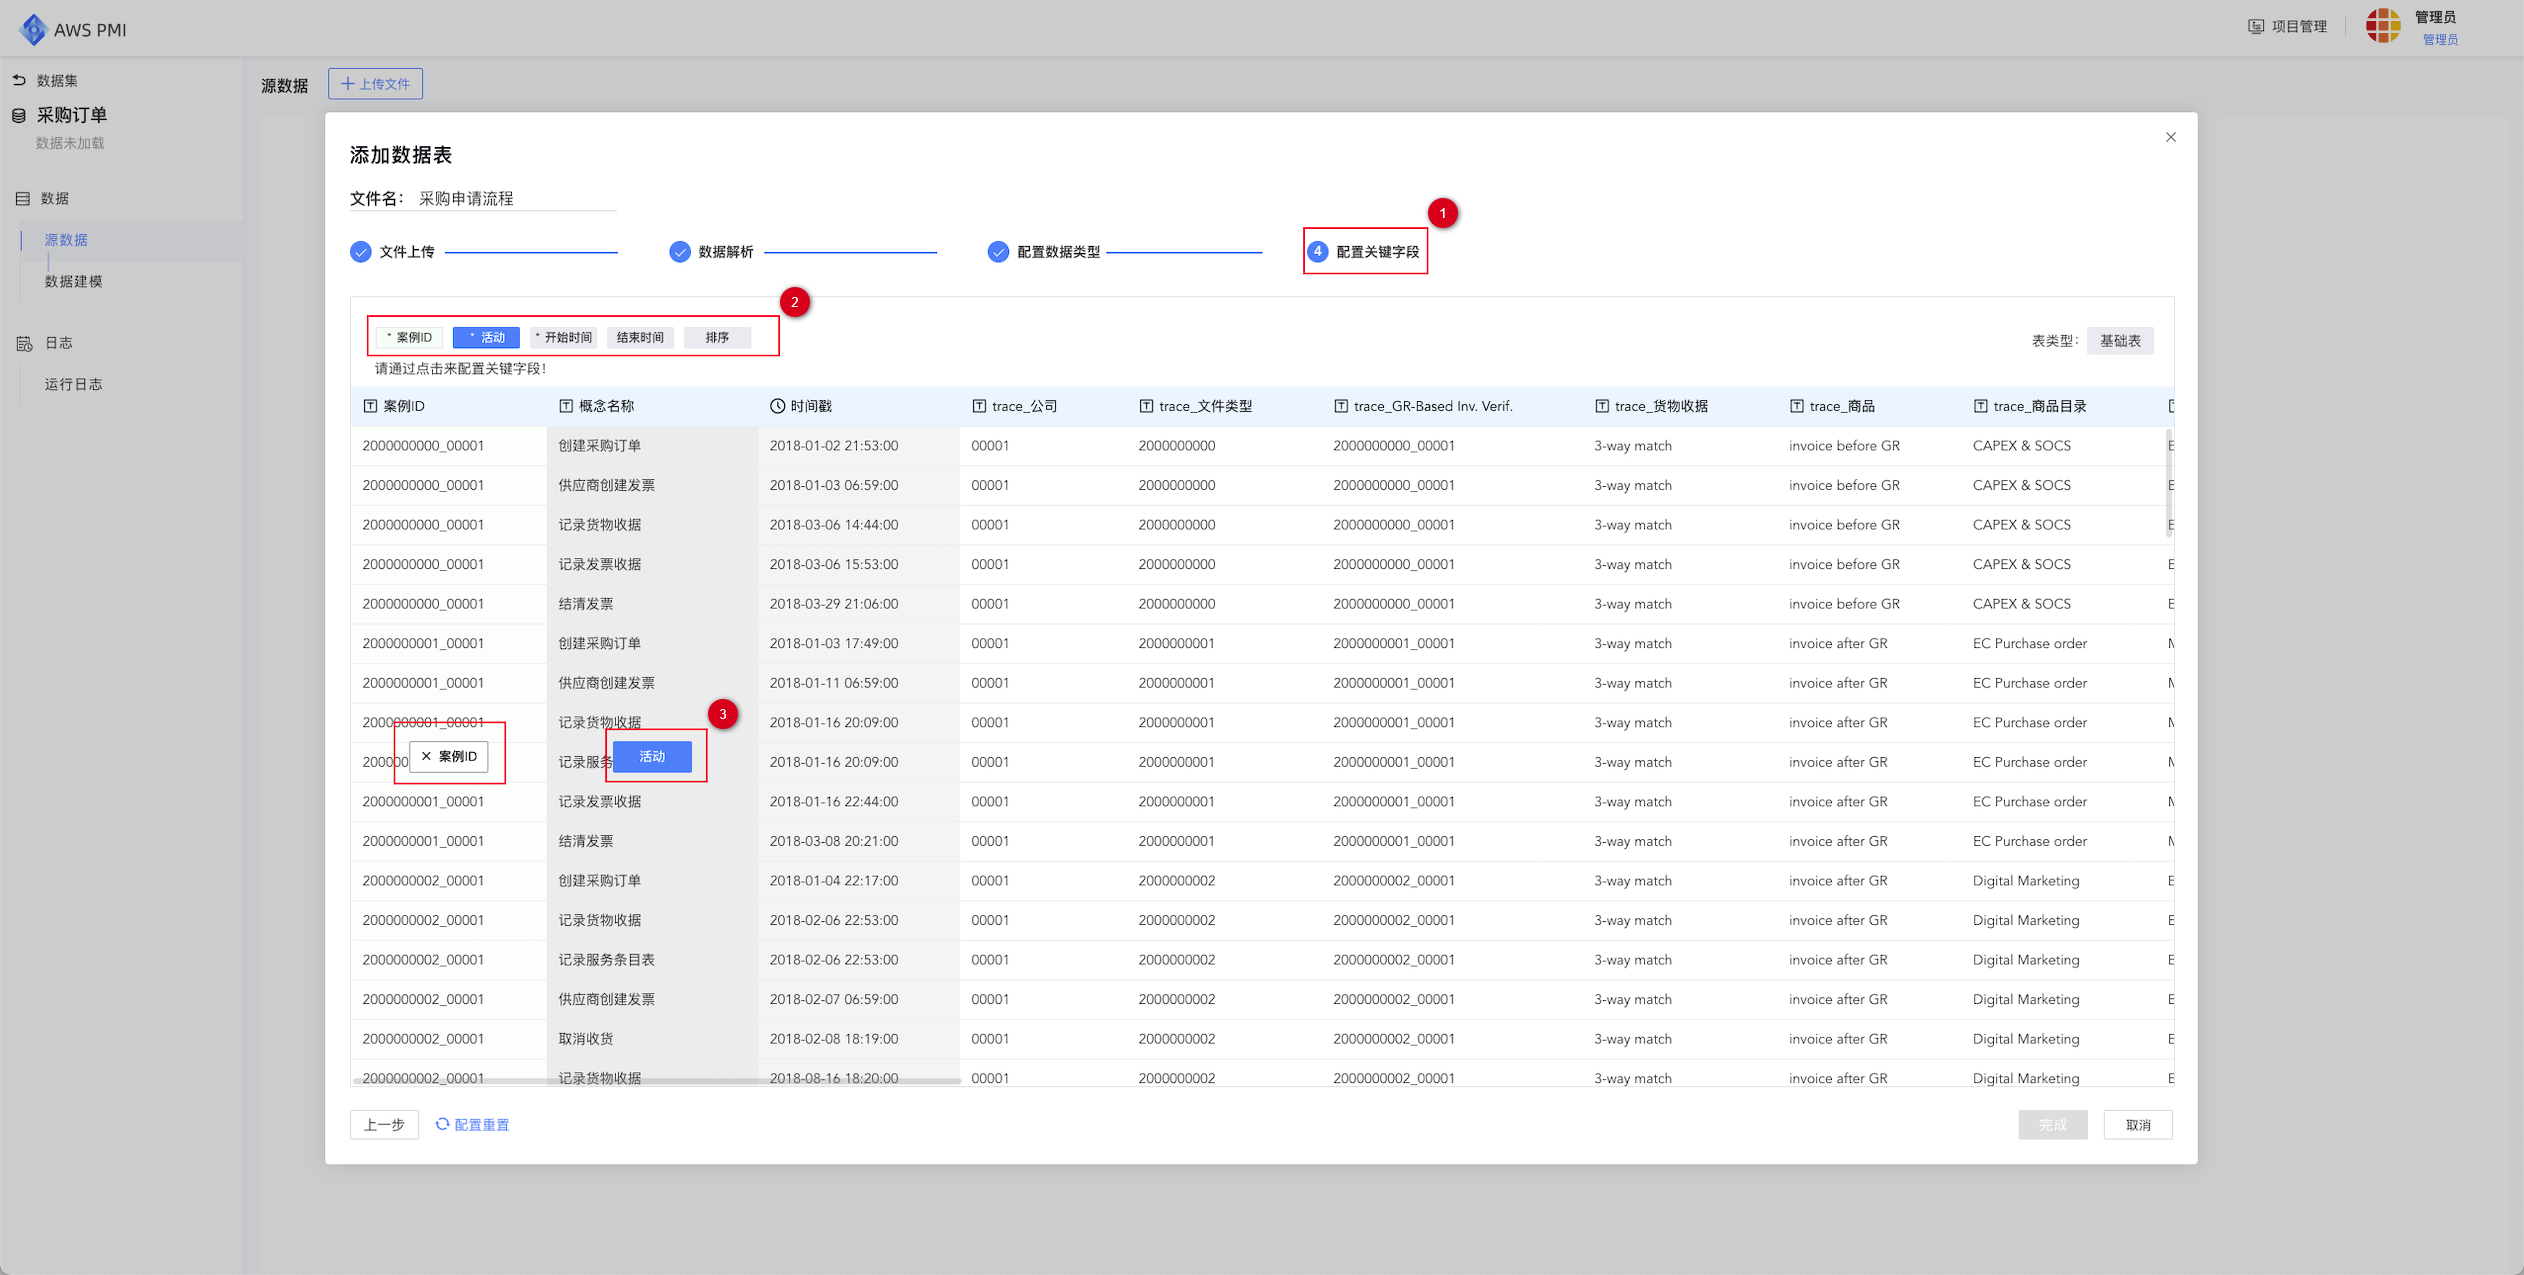The image size is (2524, 1275).
Task: Go to 数据集 in the sidebar
Action: tap(58, 80)
